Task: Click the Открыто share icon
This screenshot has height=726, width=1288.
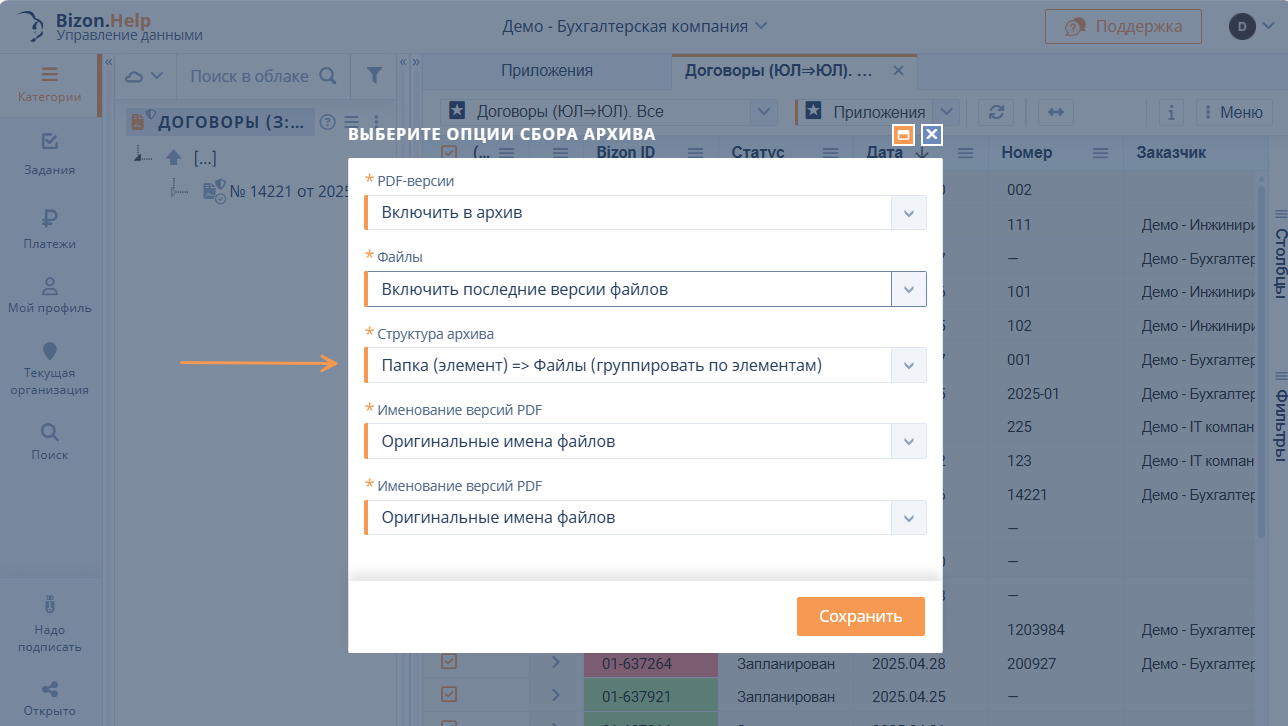Action: pyautogui.click(x=50, y=689)
